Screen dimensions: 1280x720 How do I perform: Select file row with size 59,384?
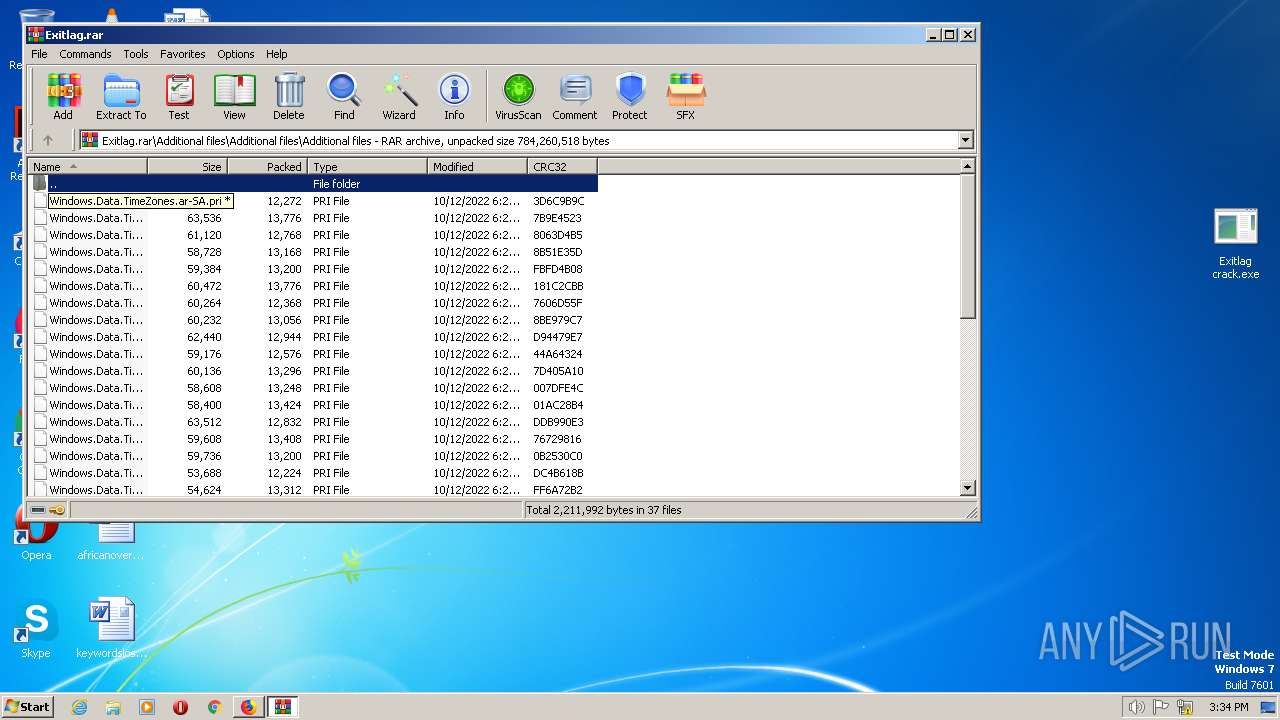[314, 269]
